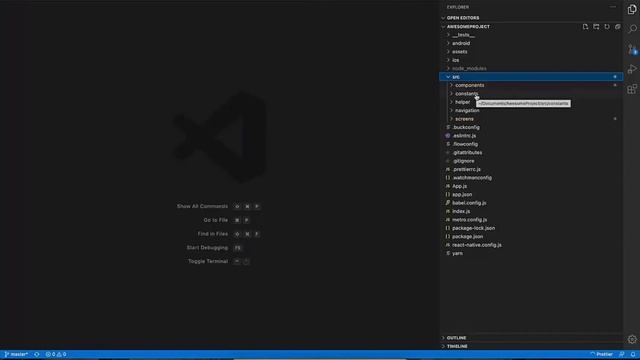Open the Explorer views and more actions menu

click(613, 7)
